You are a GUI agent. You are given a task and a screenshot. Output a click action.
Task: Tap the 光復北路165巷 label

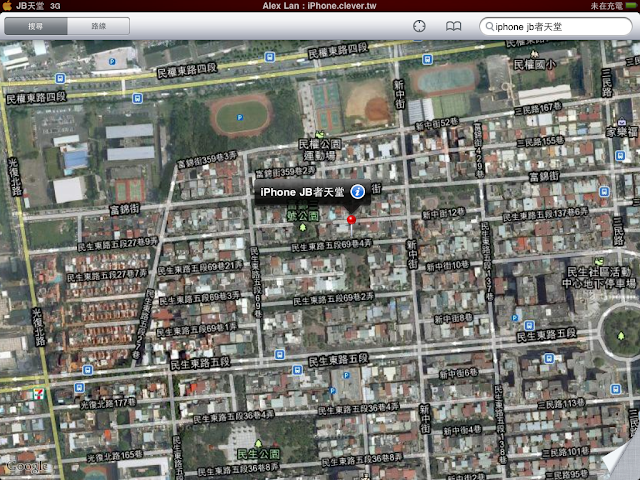point(114,456)
